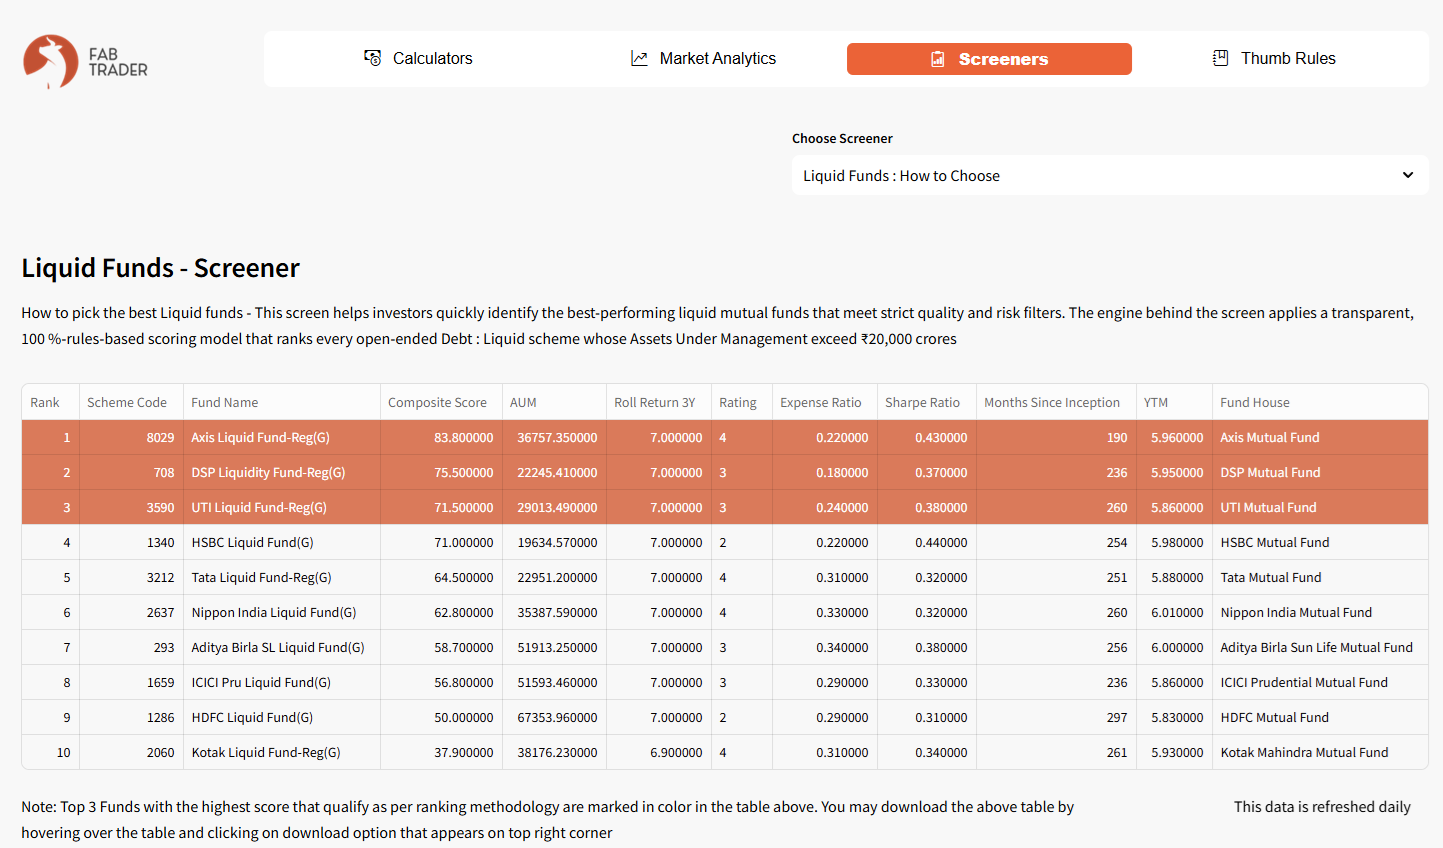The height and width of the screenshot is (848, 1443).
Task: Go to the Thumb Rules tab
Action: coord(1274,58)
